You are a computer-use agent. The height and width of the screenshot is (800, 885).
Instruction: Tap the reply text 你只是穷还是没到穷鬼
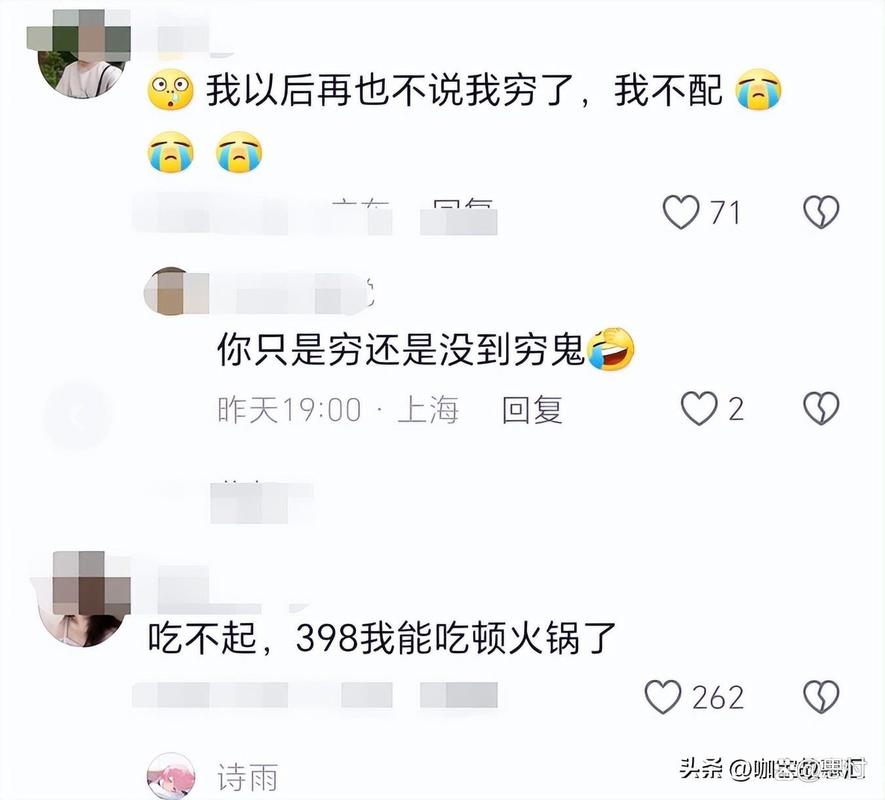click(x=401, y=350)
